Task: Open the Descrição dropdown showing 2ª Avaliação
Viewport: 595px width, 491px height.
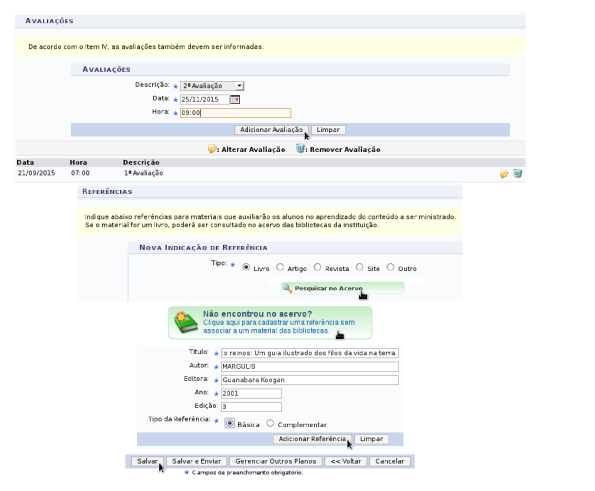Action: pyautogui.click(x=212, y=86)
